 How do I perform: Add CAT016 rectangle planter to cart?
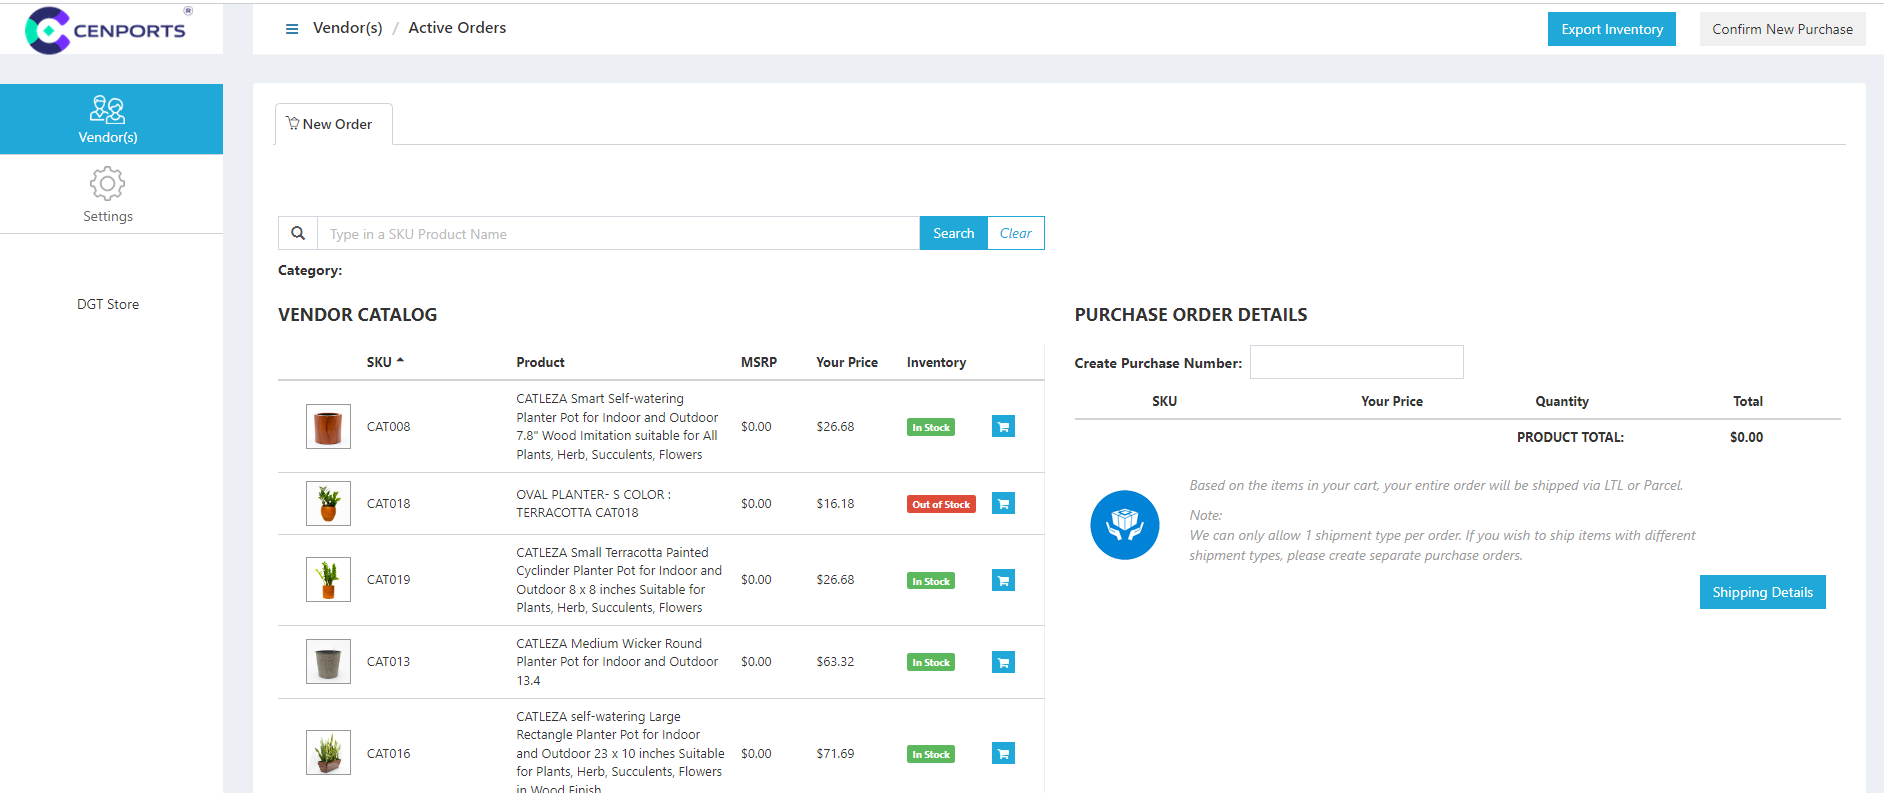coord(1003,754)
